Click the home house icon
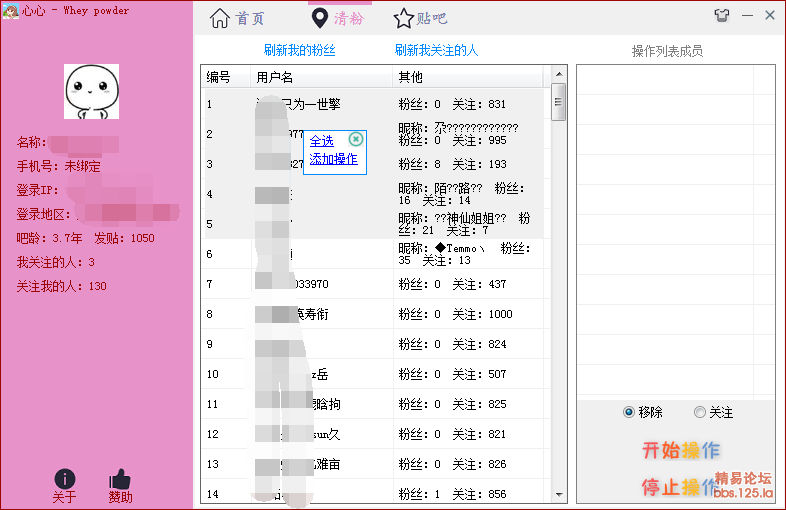786x510 pixels. tap(220, 19)
